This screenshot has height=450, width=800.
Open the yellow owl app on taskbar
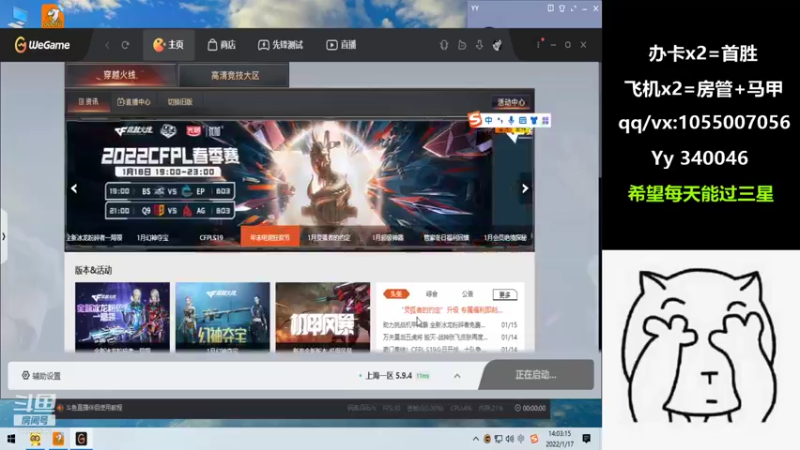[x=35, y=439]
